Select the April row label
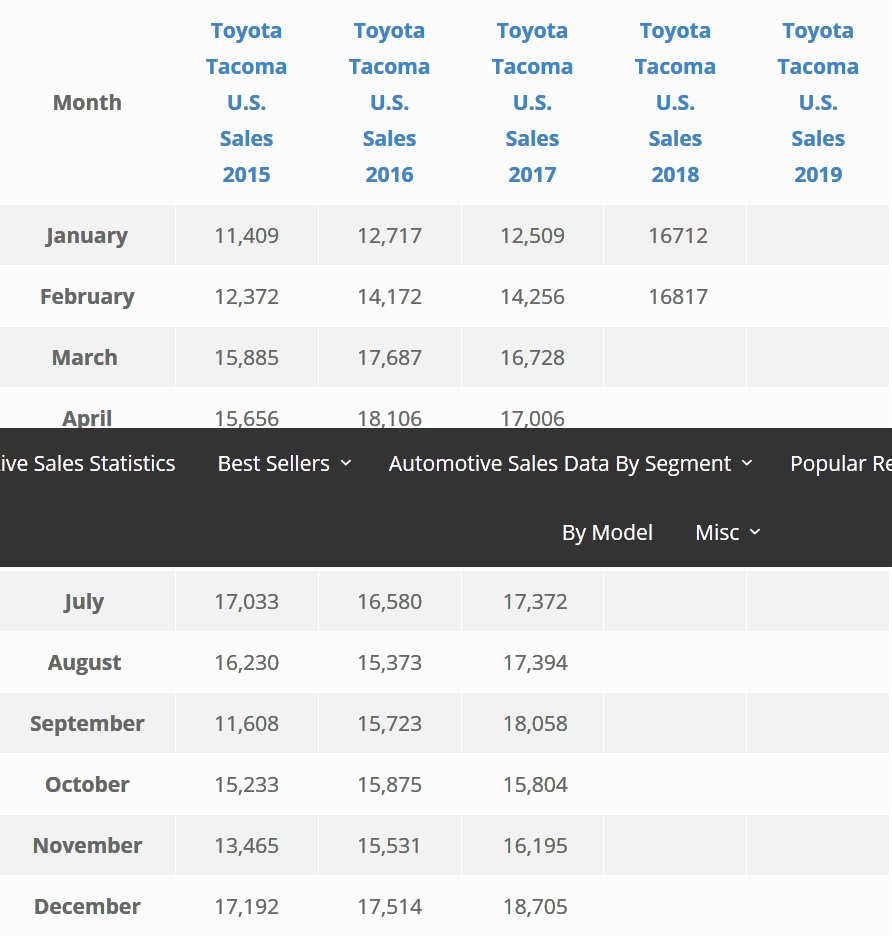This screenshot has height=938, width=892. coord(87,418)
